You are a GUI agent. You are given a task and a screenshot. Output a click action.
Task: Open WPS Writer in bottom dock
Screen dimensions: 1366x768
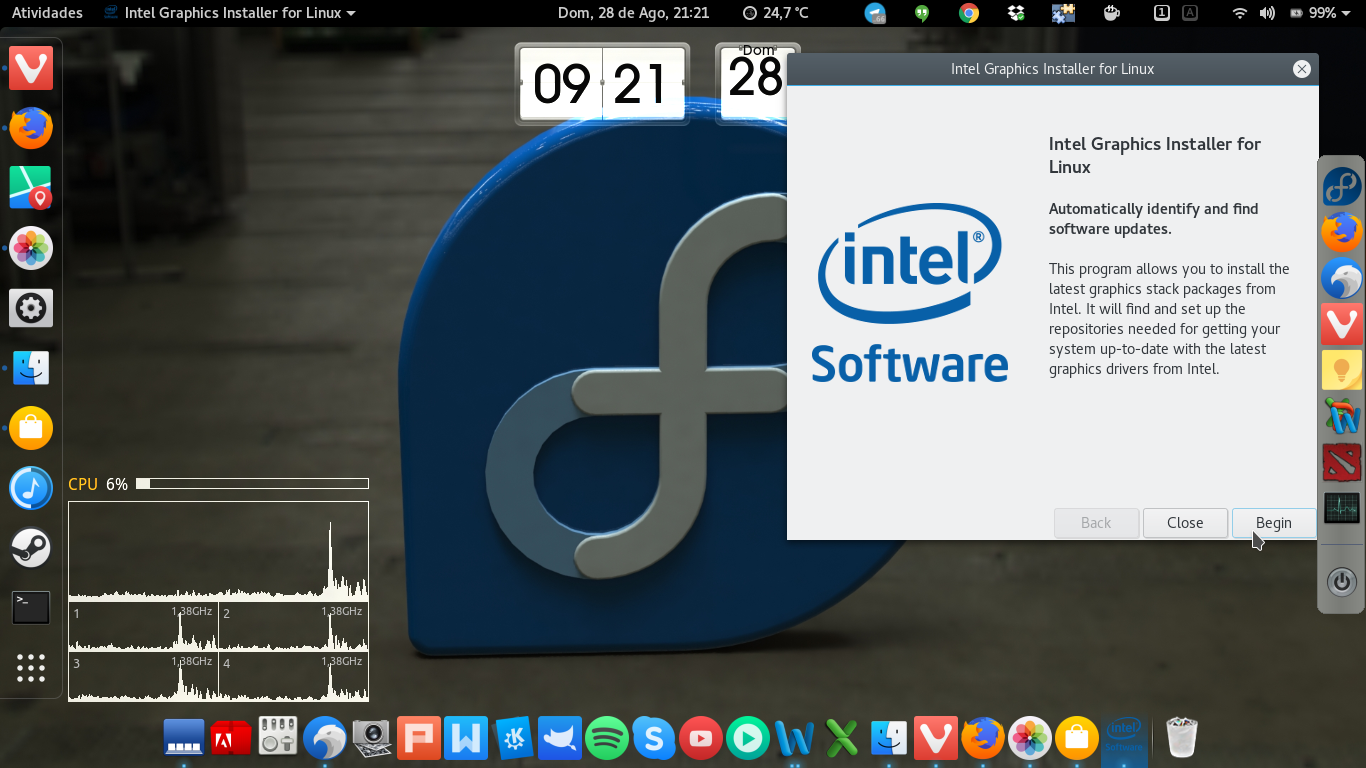tap(466, 738)
